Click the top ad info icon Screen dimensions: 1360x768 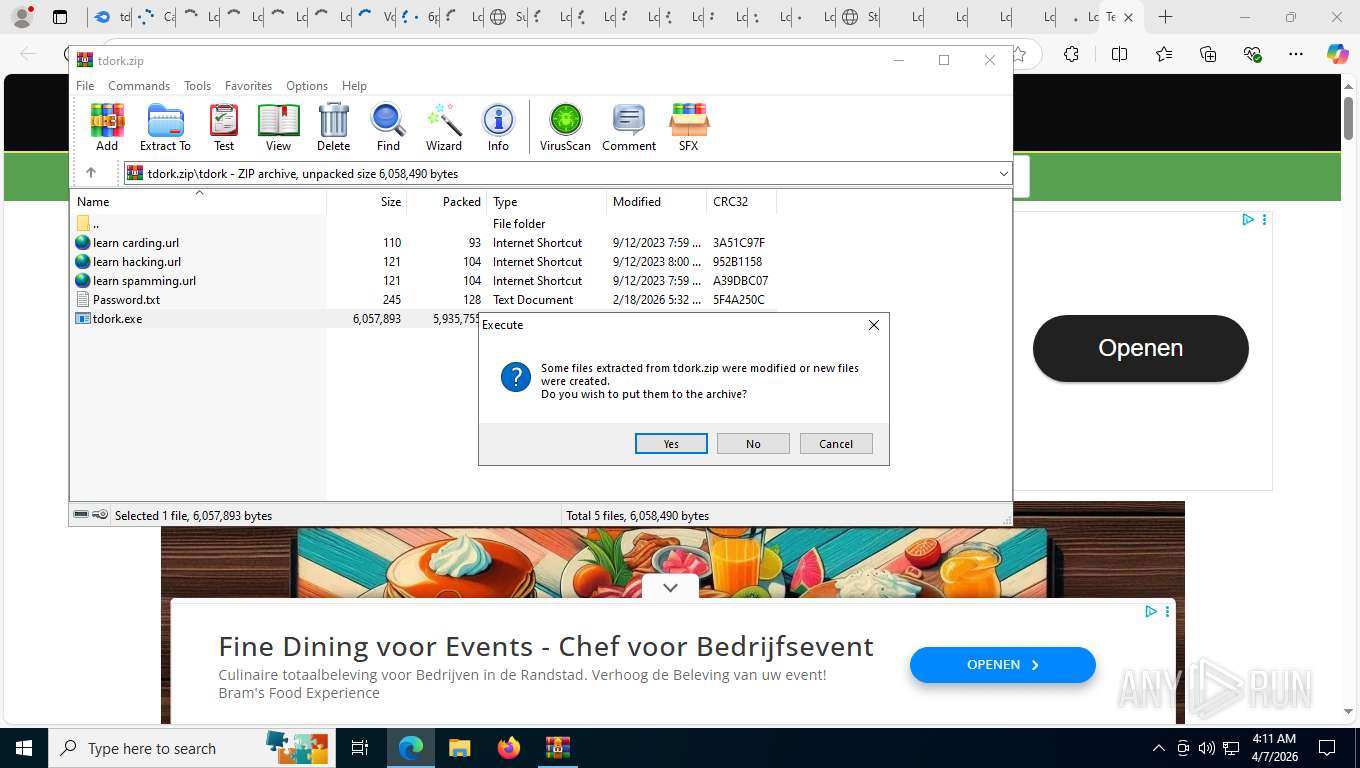click(x=1248, y=220)
